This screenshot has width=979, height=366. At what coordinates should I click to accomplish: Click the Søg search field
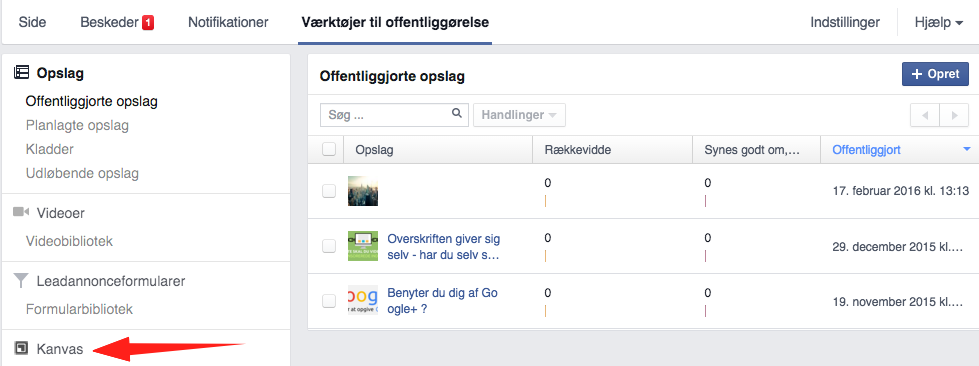(395, 115)
